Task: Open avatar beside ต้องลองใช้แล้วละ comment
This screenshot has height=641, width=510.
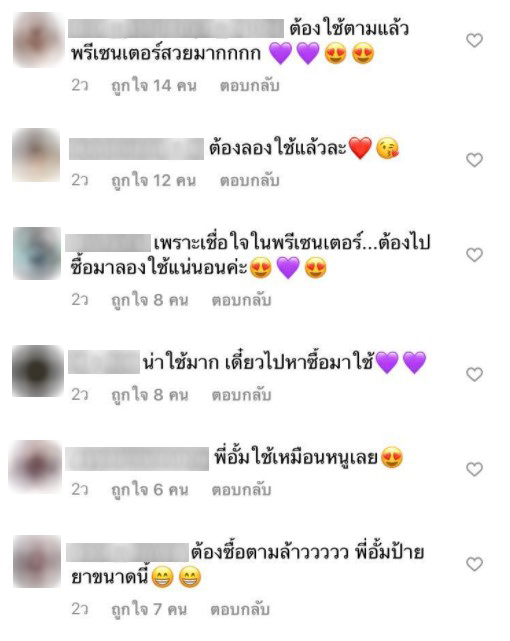Action: pos(36,155)
